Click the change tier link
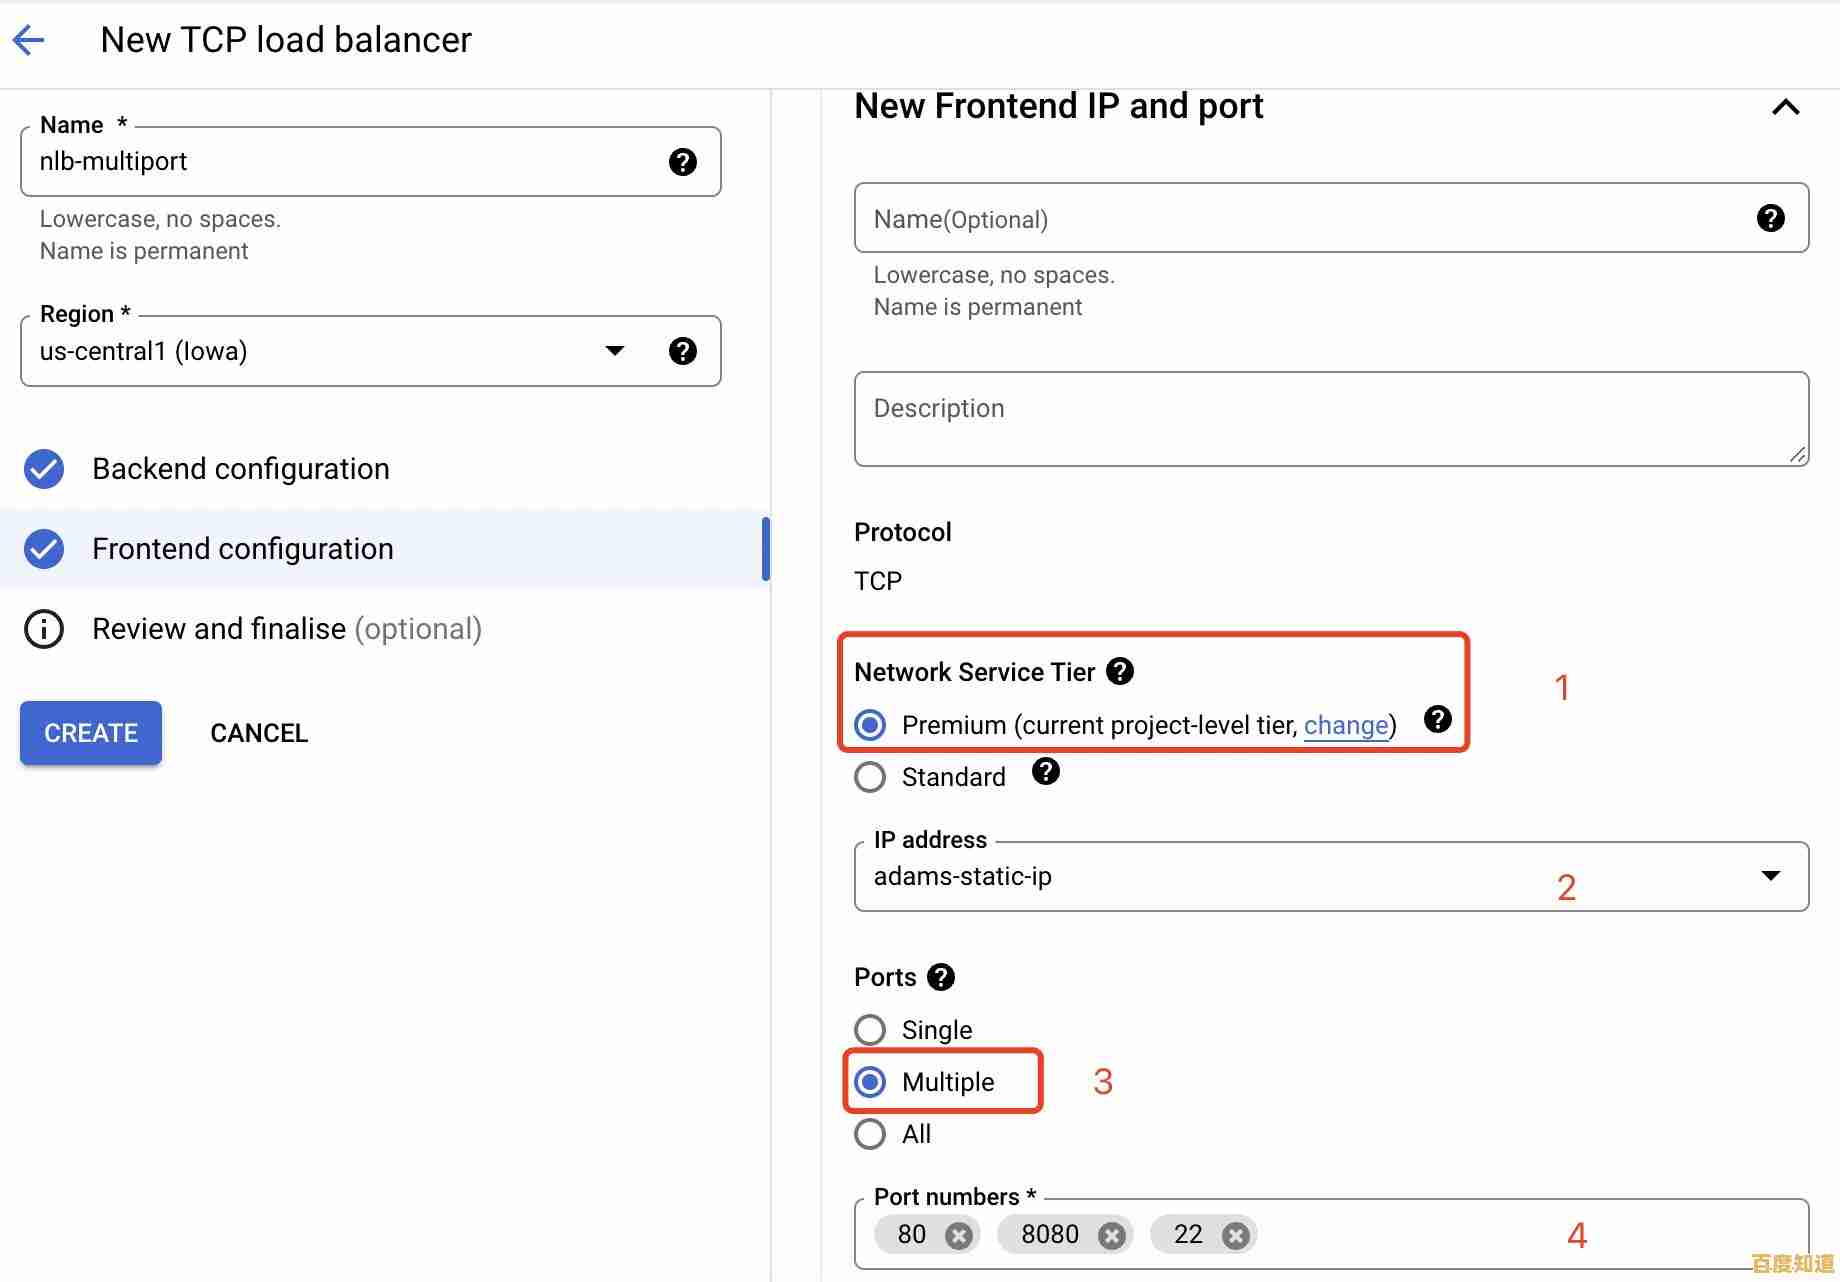This screenshot has height=1282, width=1840. coord(1346,725)
